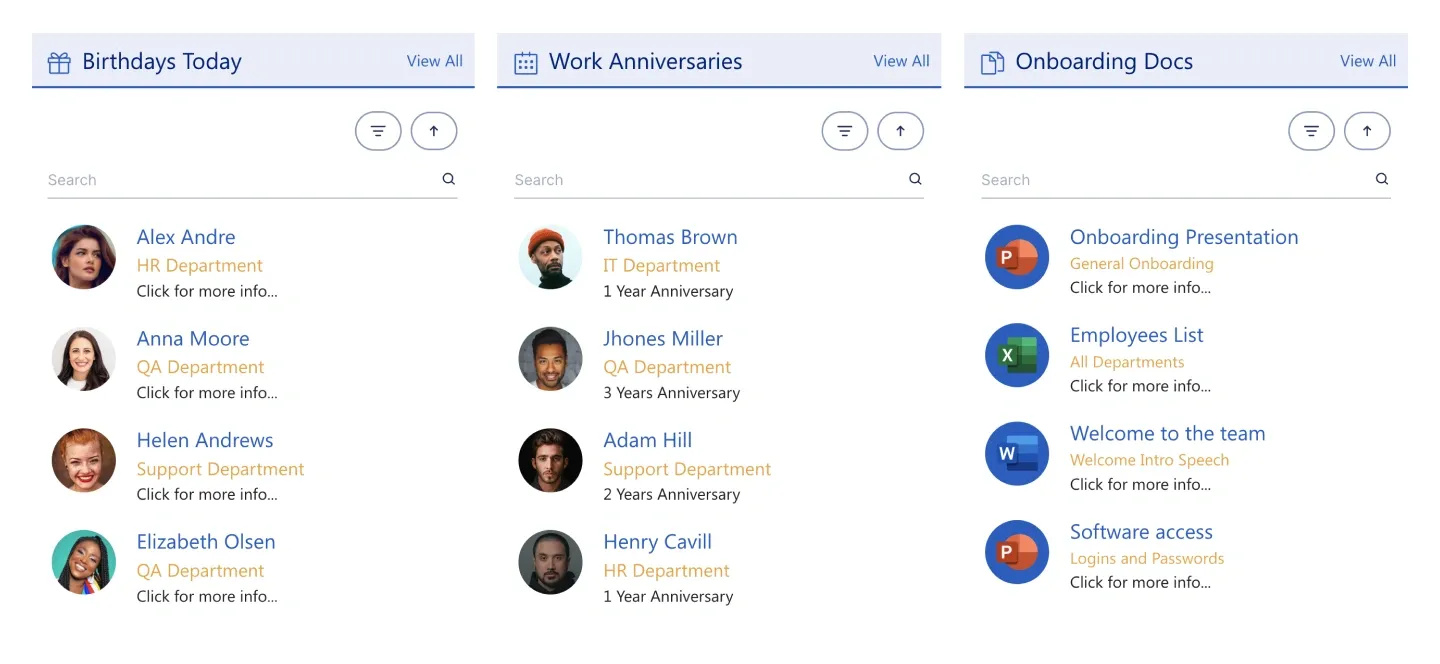Click QA Department under Jhones Miller
Viewport: 1440px width, 664px height.
[x=667, y=368]
